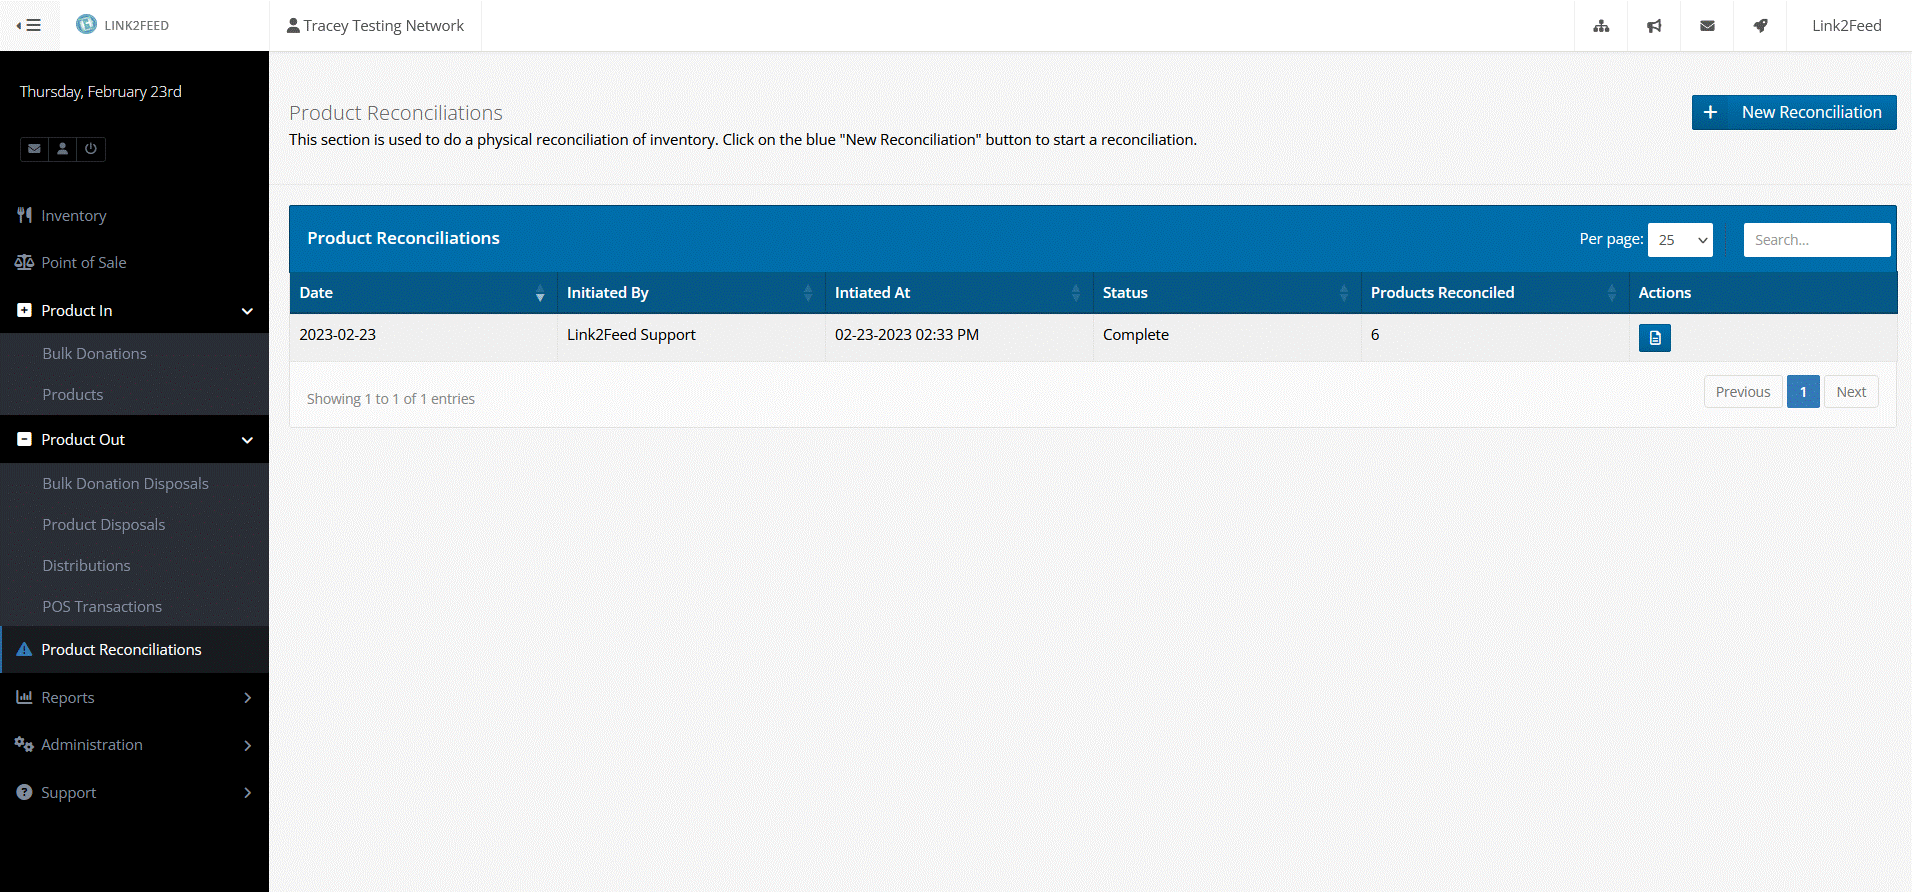
Task: Expand the Administration menu
Action: coord(134,744)
